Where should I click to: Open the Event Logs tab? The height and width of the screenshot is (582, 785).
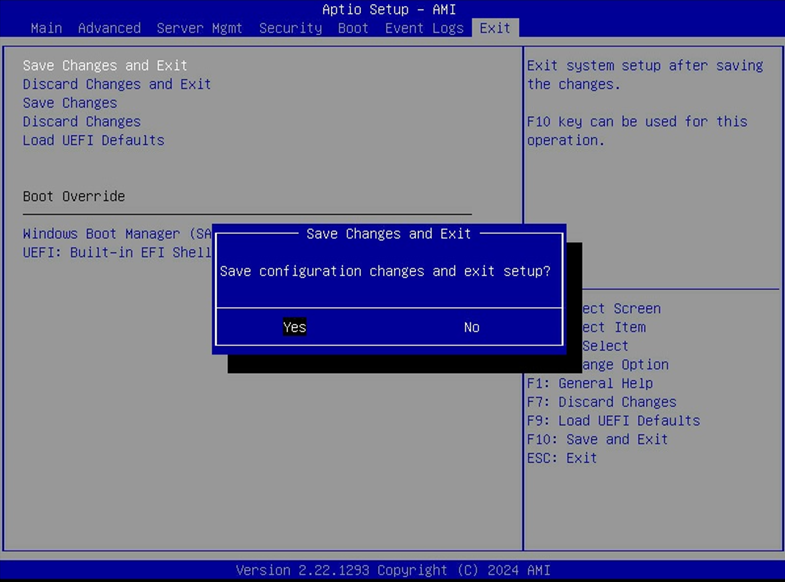click(x=424, y=28)
